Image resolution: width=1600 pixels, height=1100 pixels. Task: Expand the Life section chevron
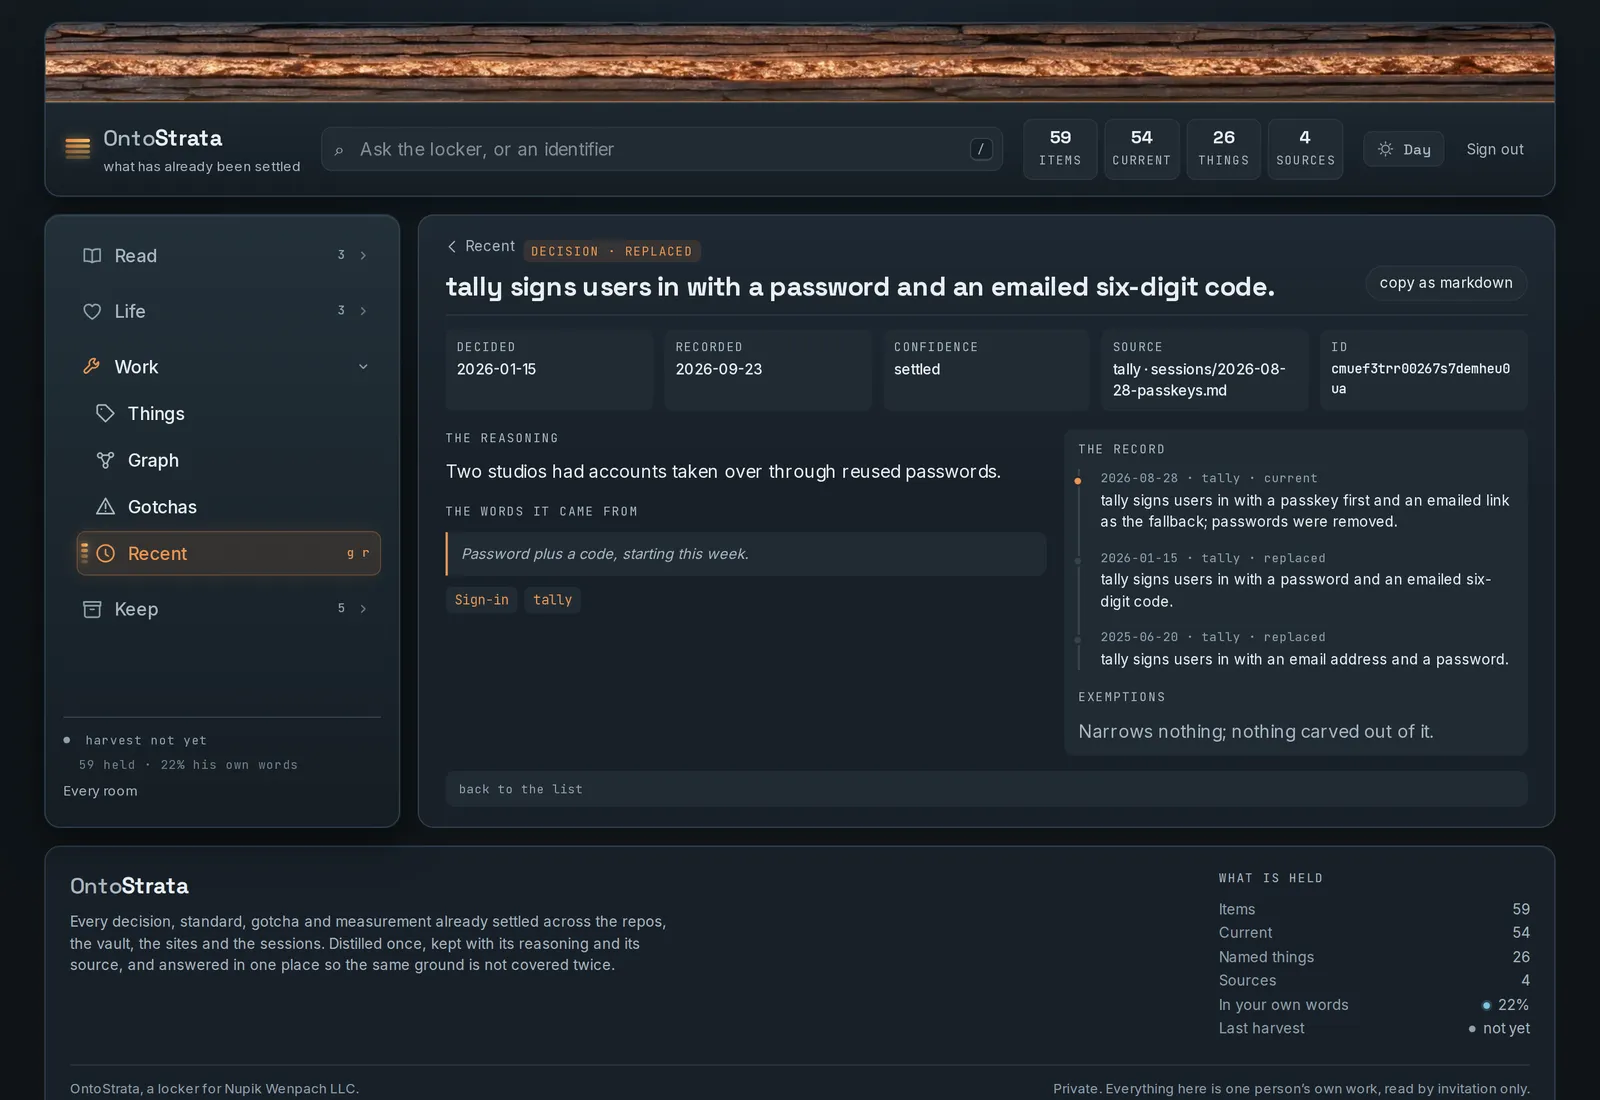click(x=363, y=311)
